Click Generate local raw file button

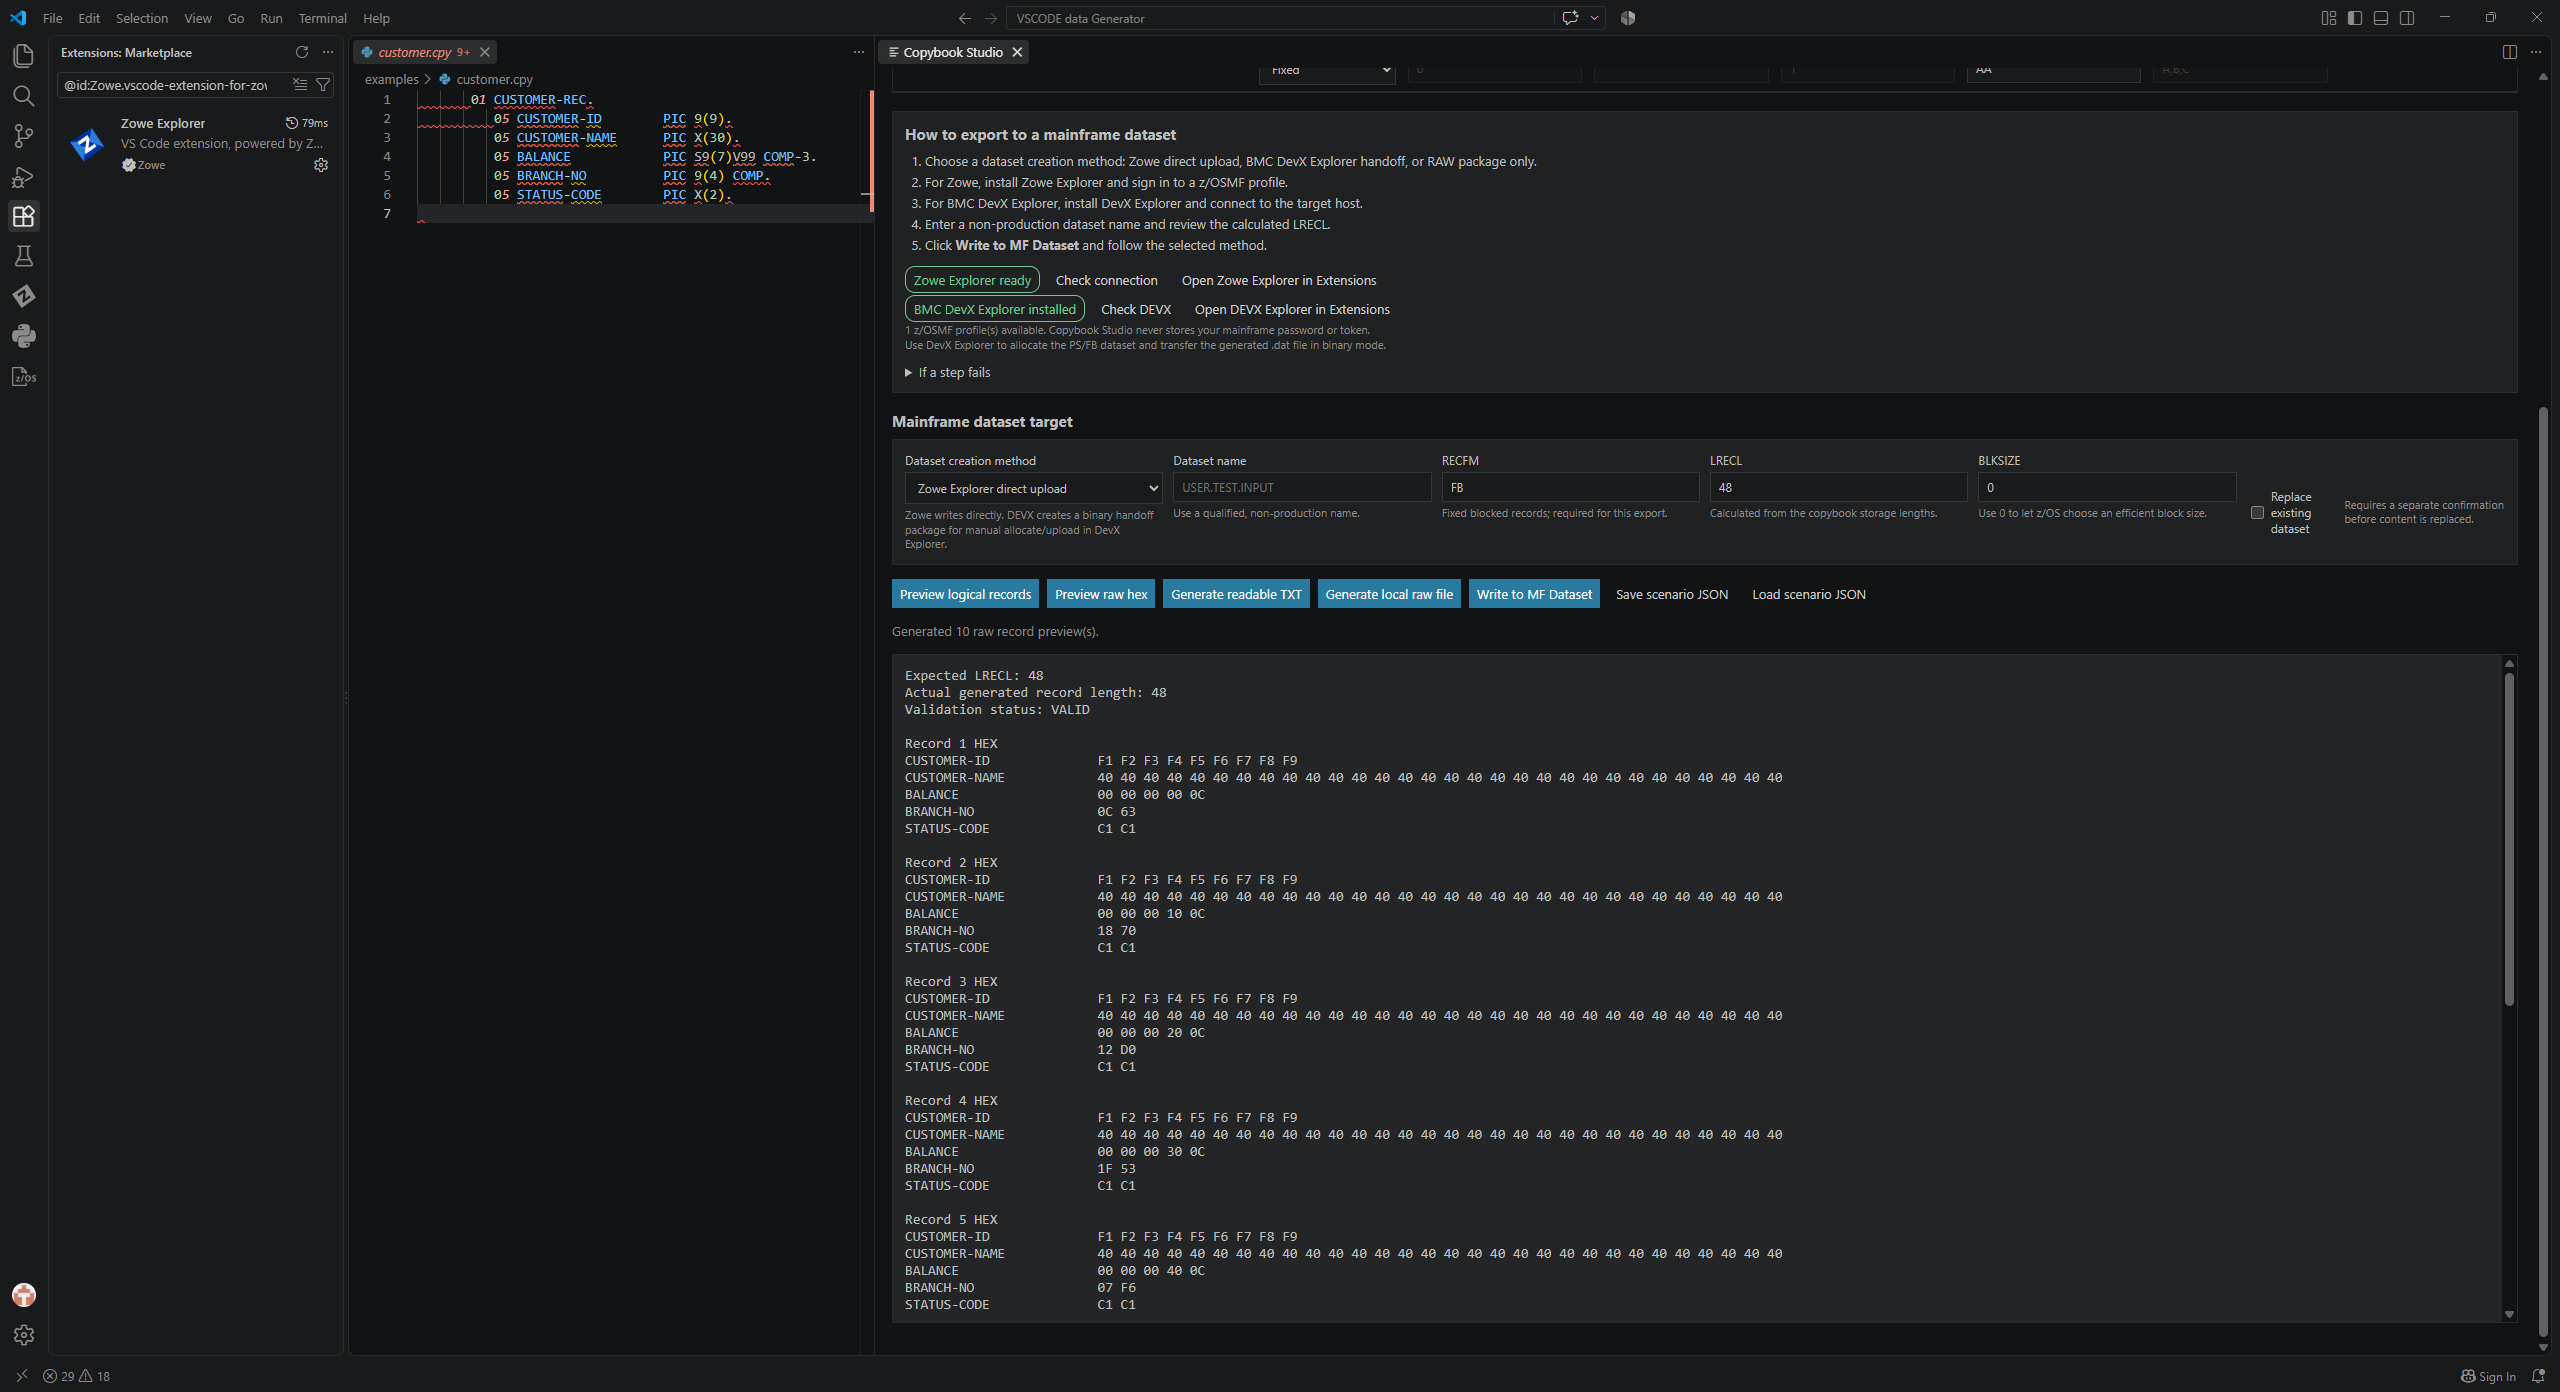point(1389,594)
